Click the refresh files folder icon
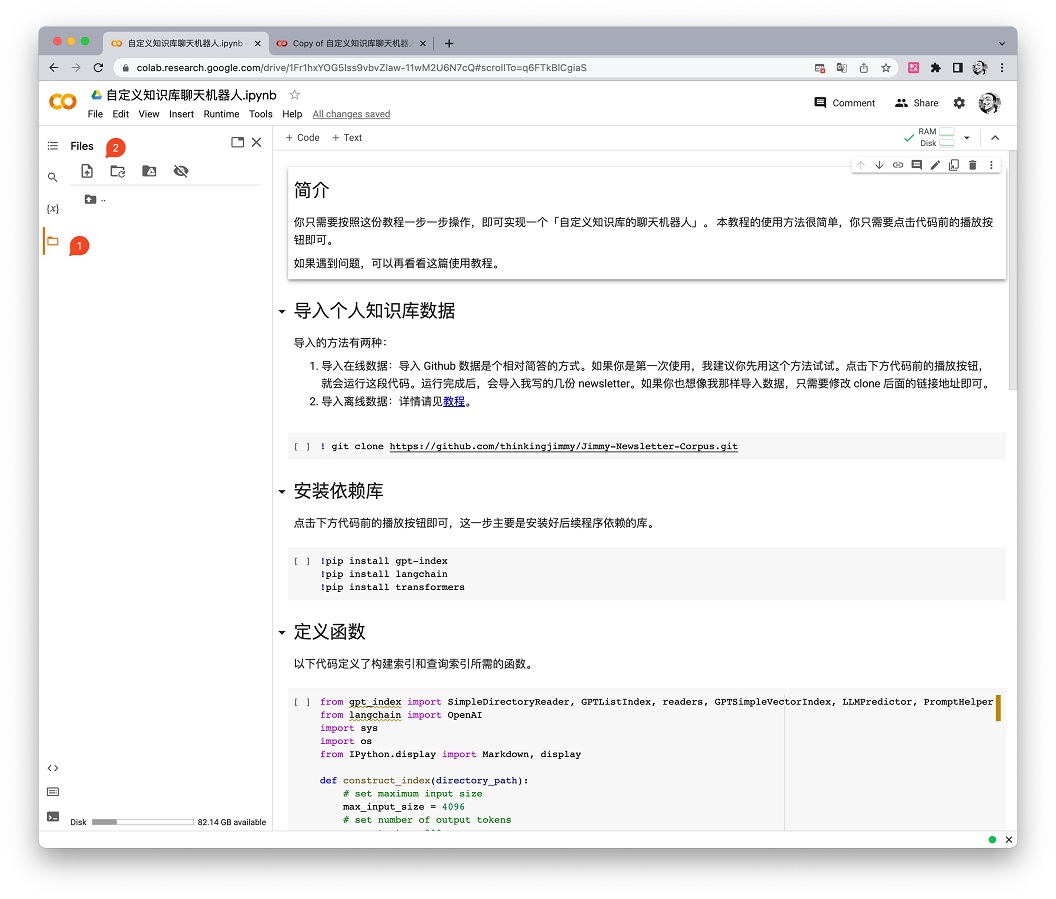This screenshot has height=899, width=1056. (118, 171)
